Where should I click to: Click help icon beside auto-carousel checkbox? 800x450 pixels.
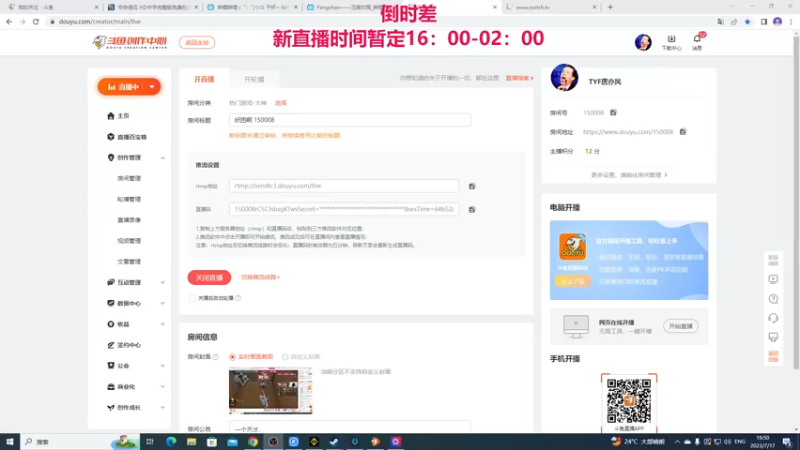coord(238,298)
